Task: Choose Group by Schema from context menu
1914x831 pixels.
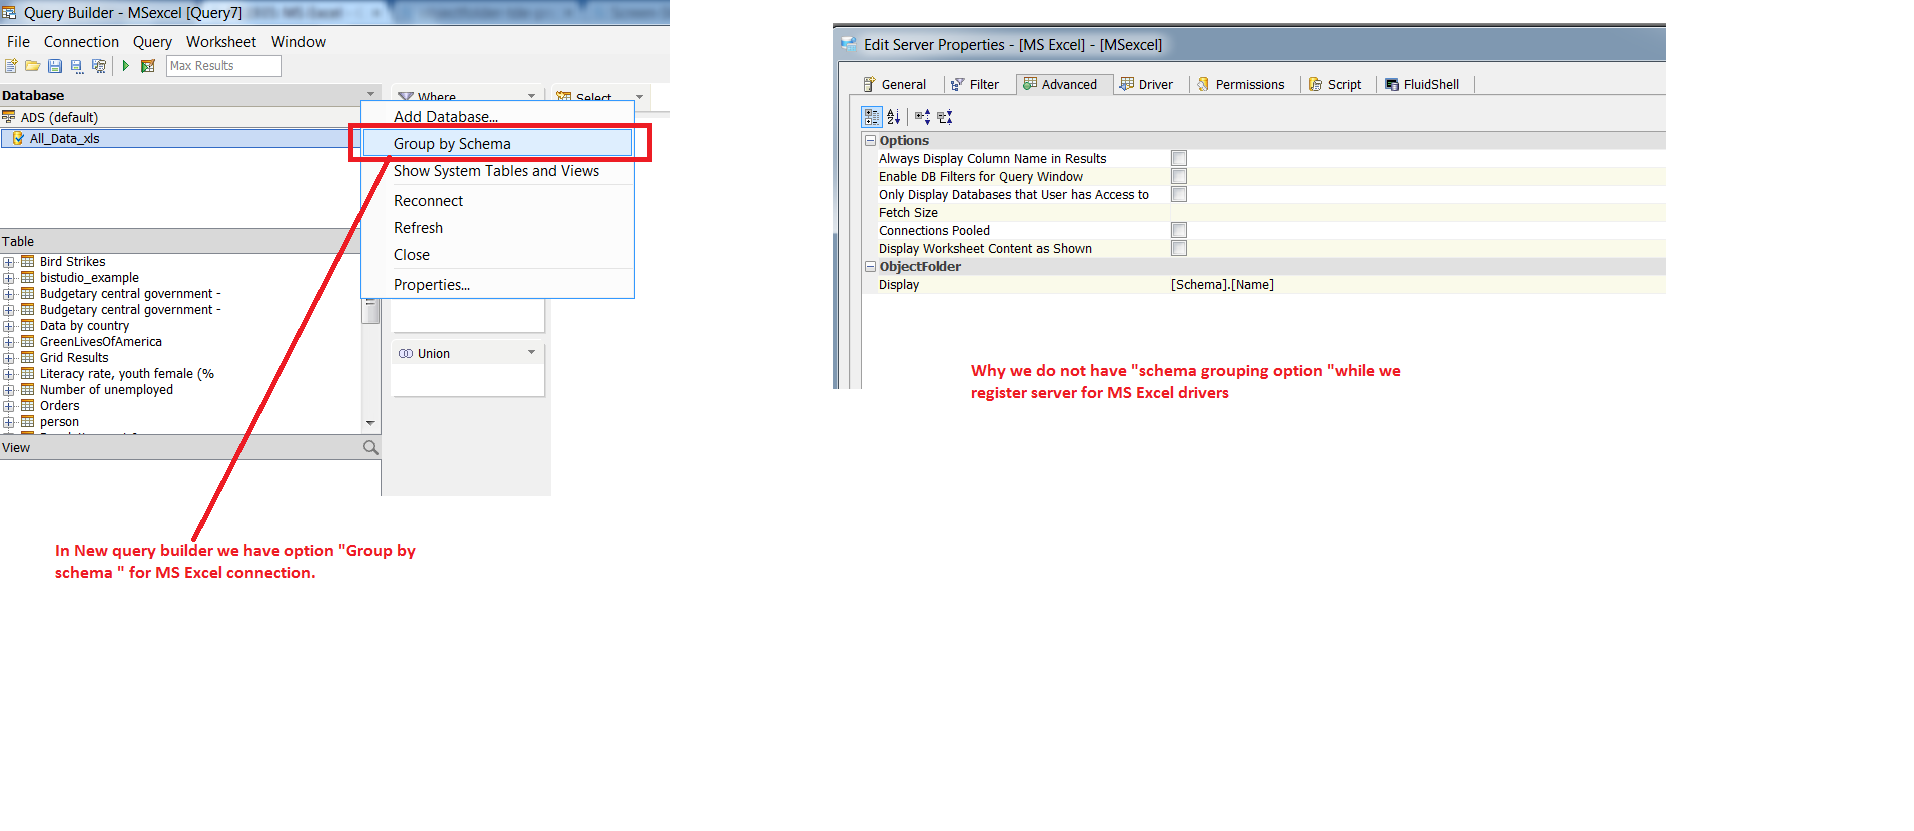Action: point(497,144)
